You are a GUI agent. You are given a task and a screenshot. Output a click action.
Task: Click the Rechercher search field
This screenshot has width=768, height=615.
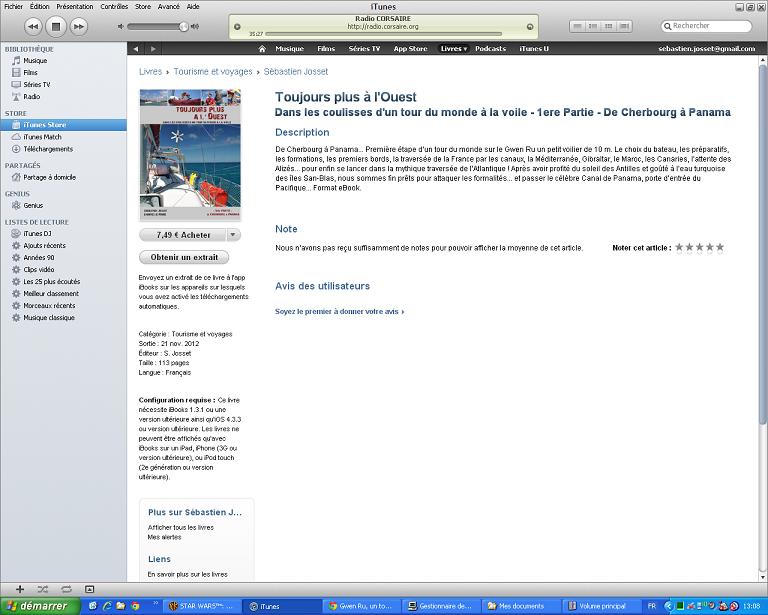[x=706, y=26]
